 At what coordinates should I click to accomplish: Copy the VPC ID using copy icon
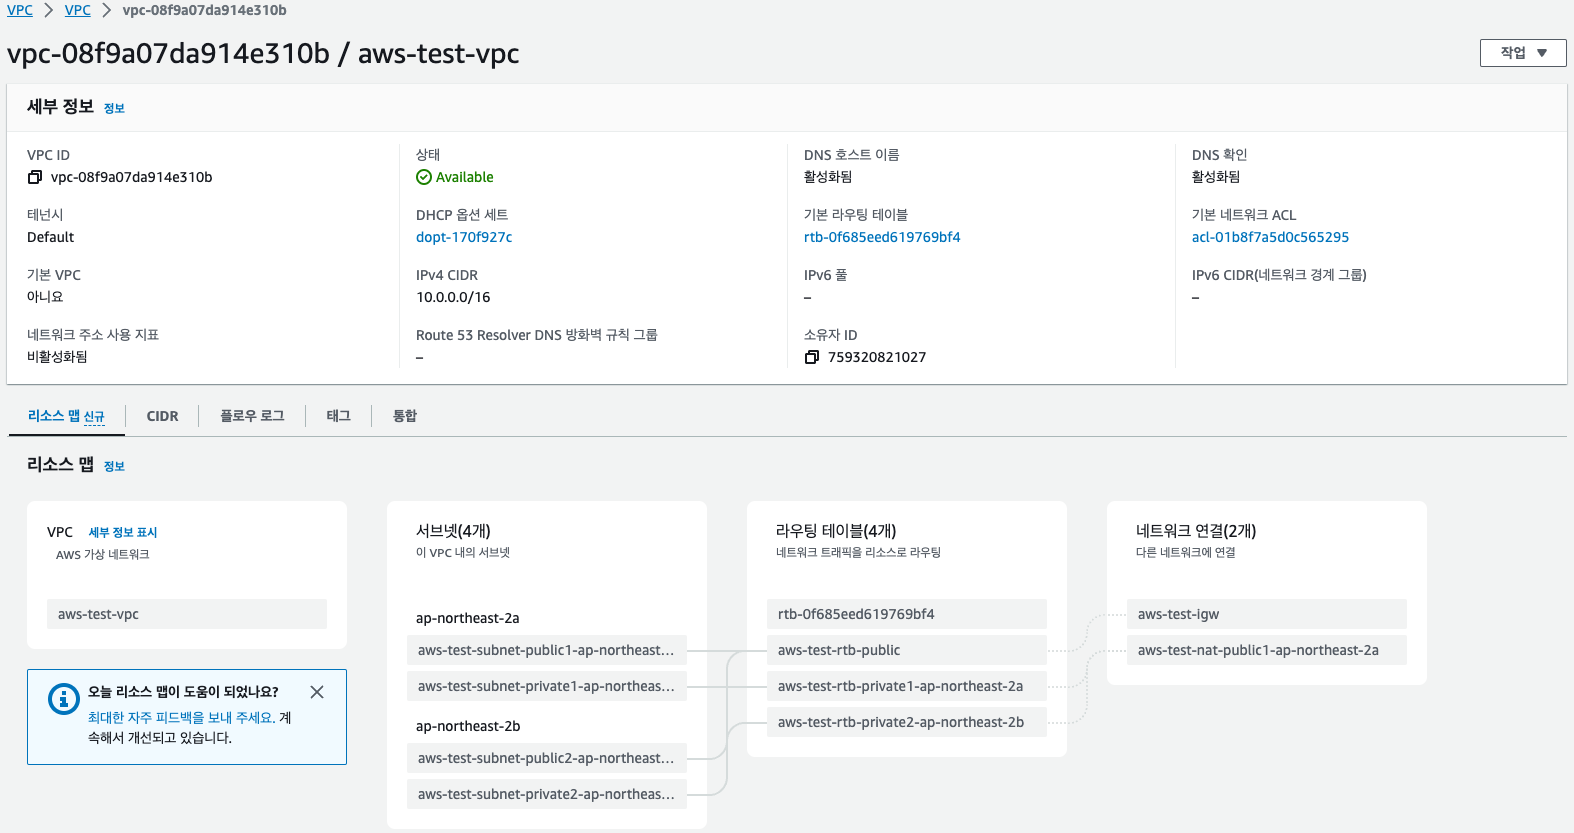point(35,178)
